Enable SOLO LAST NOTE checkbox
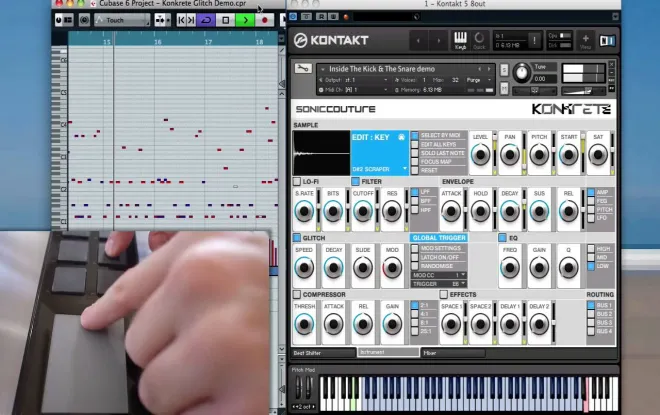The image size is (660, 415). pos(415,153)
